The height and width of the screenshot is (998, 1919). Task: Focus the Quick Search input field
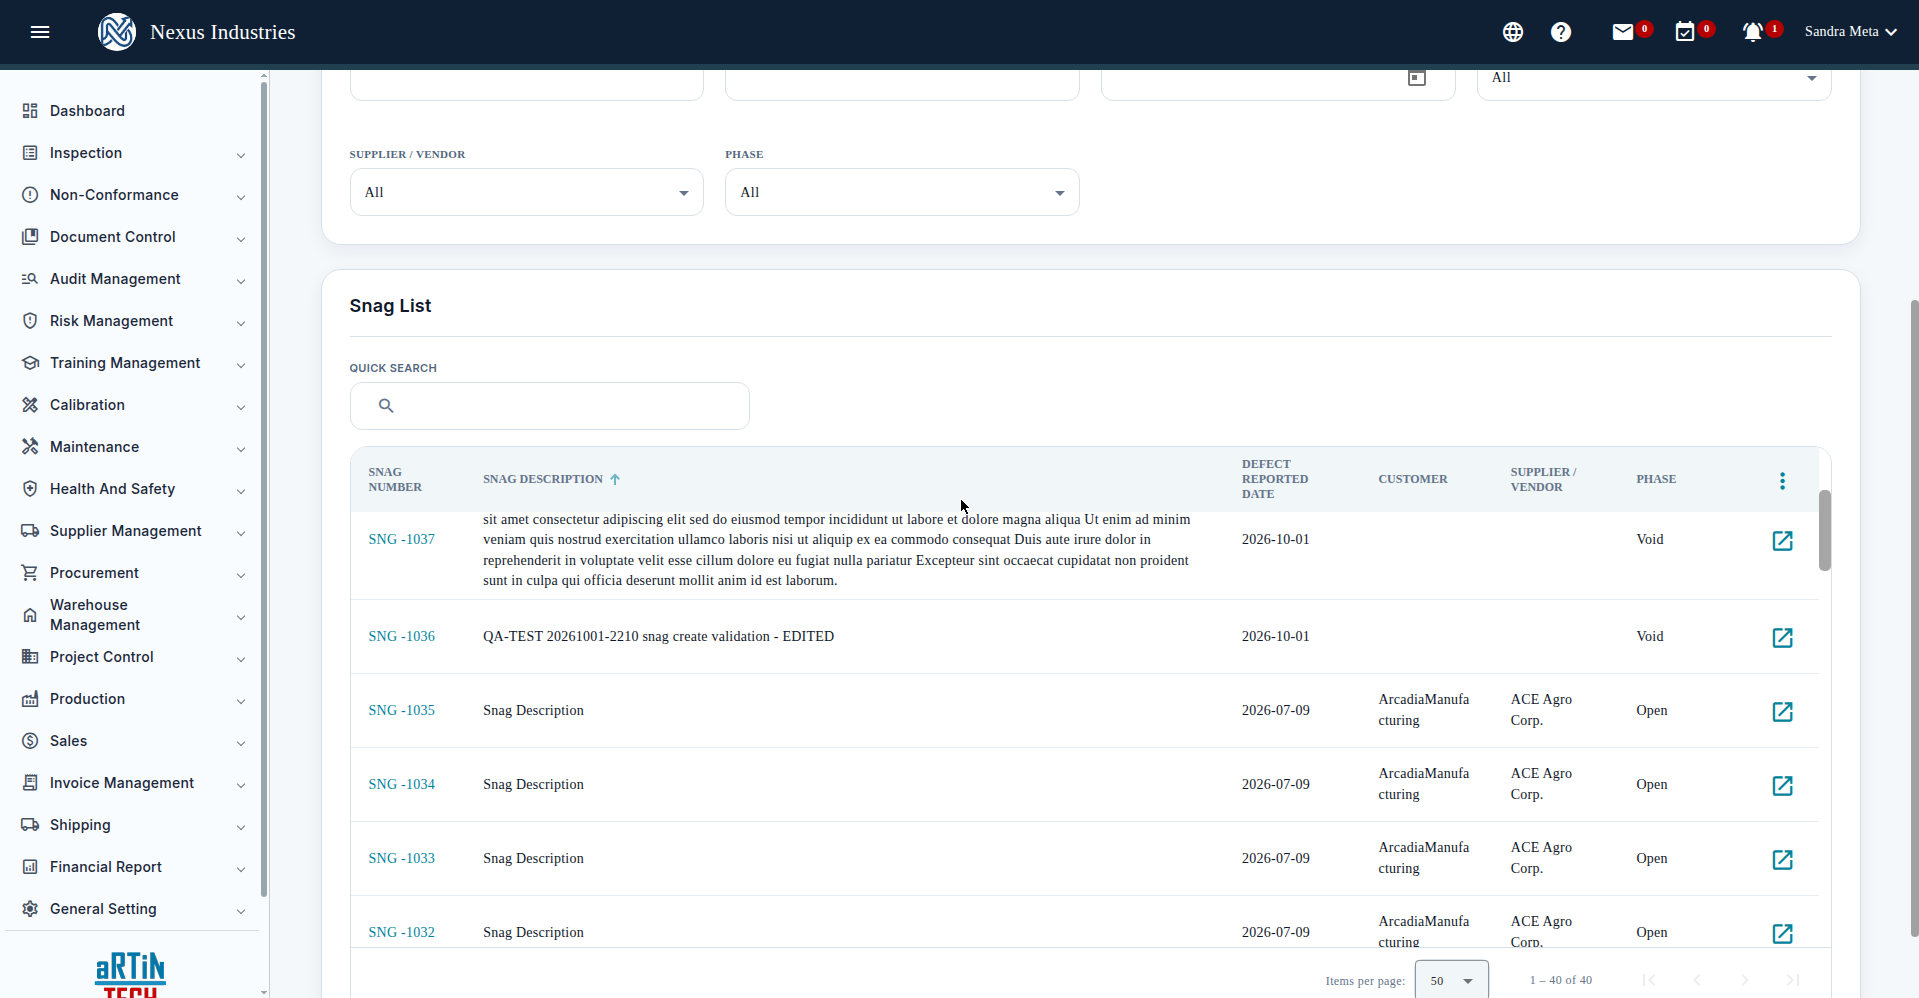click(x=549, y=406)
